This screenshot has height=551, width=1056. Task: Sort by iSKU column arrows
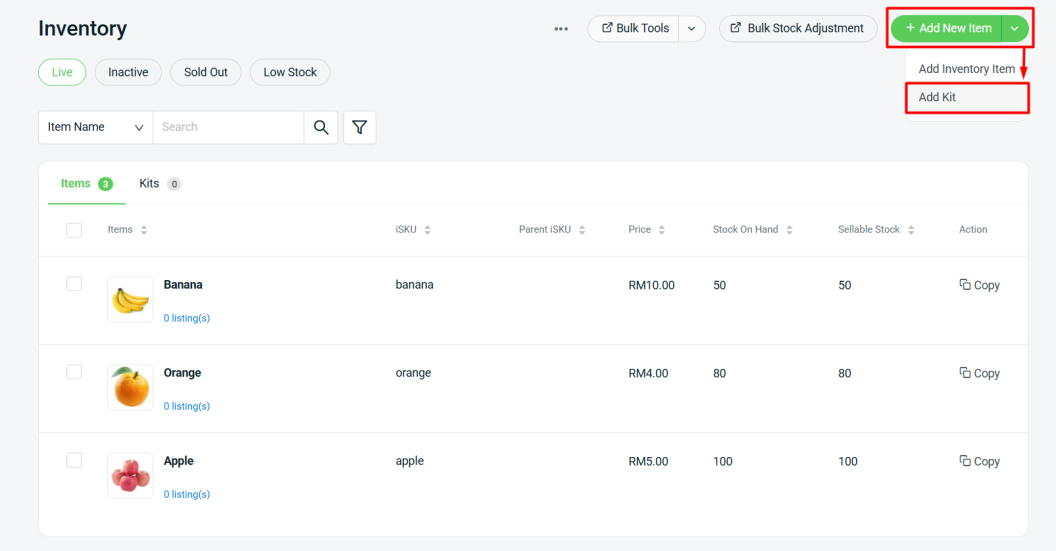428,230
